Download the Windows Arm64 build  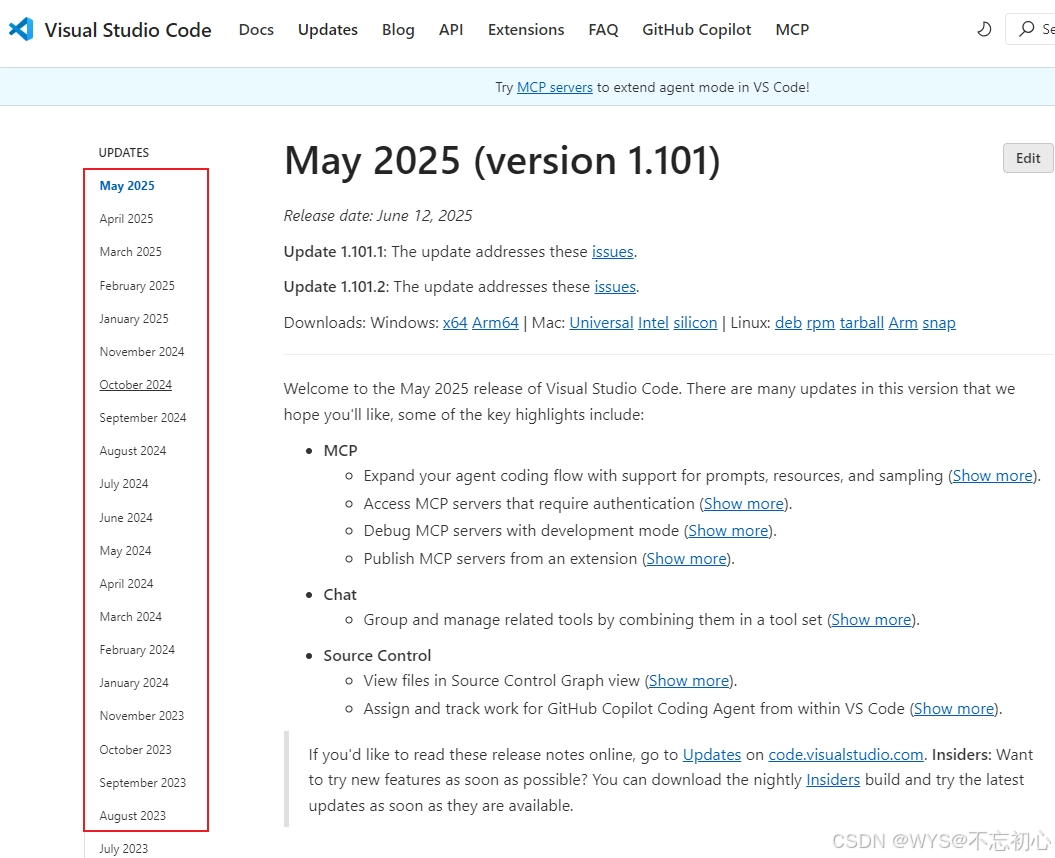click(x=495, y=323)
